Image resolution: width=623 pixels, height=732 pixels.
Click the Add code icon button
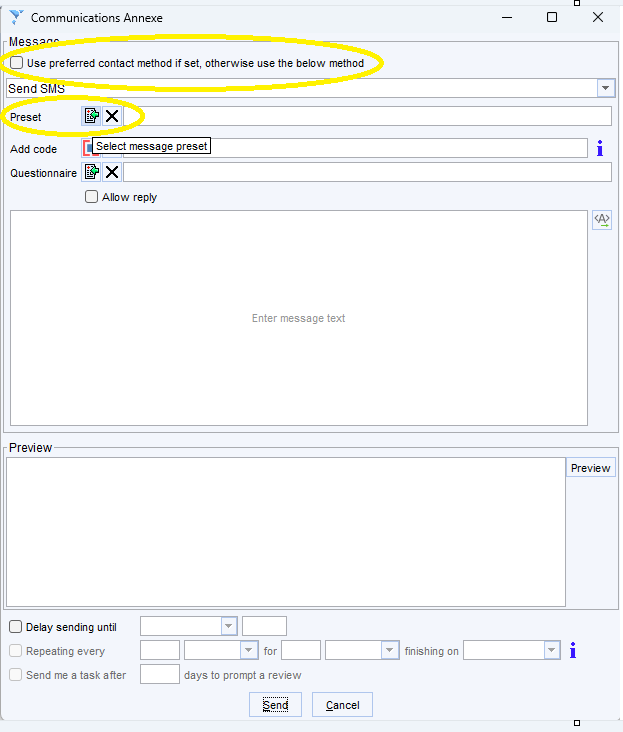pyautogui.click(x=87, y=148)
